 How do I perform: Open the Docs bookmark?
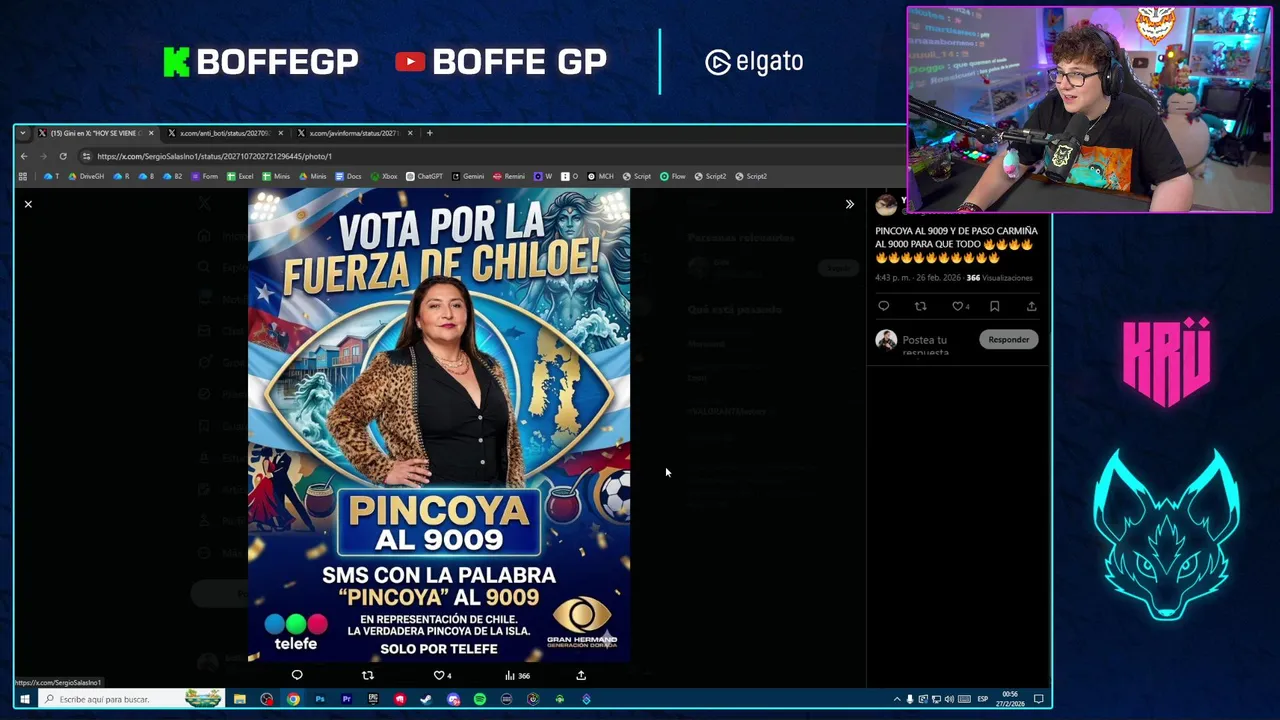(348, 176)
